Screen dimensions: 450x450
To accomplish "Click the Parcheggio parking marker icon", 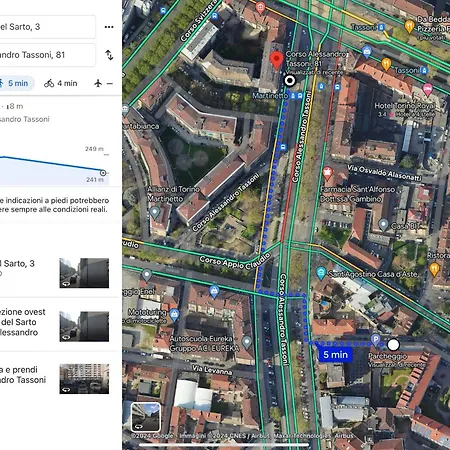I will coord(376,339).
